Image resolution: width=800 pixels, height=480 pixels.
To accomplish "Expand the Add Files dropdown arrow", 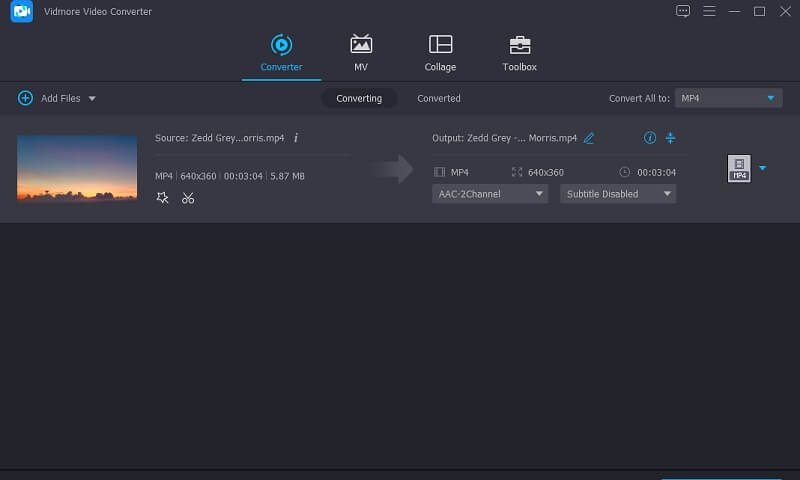I will [x=92, y=99].
